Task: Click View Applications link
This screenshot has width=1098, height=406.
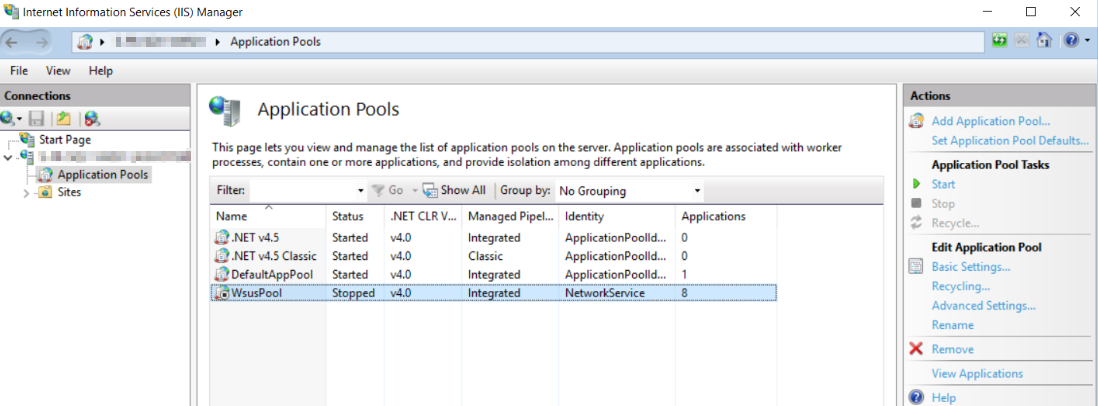Action: click(x=977, y=373)
